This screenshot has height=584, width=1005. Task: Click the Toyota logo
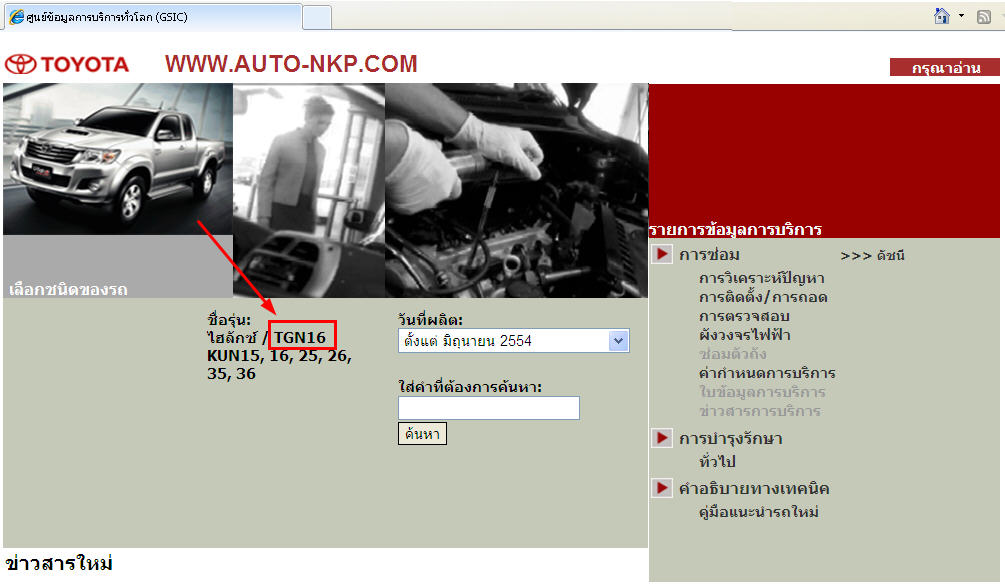click(67, 64)
